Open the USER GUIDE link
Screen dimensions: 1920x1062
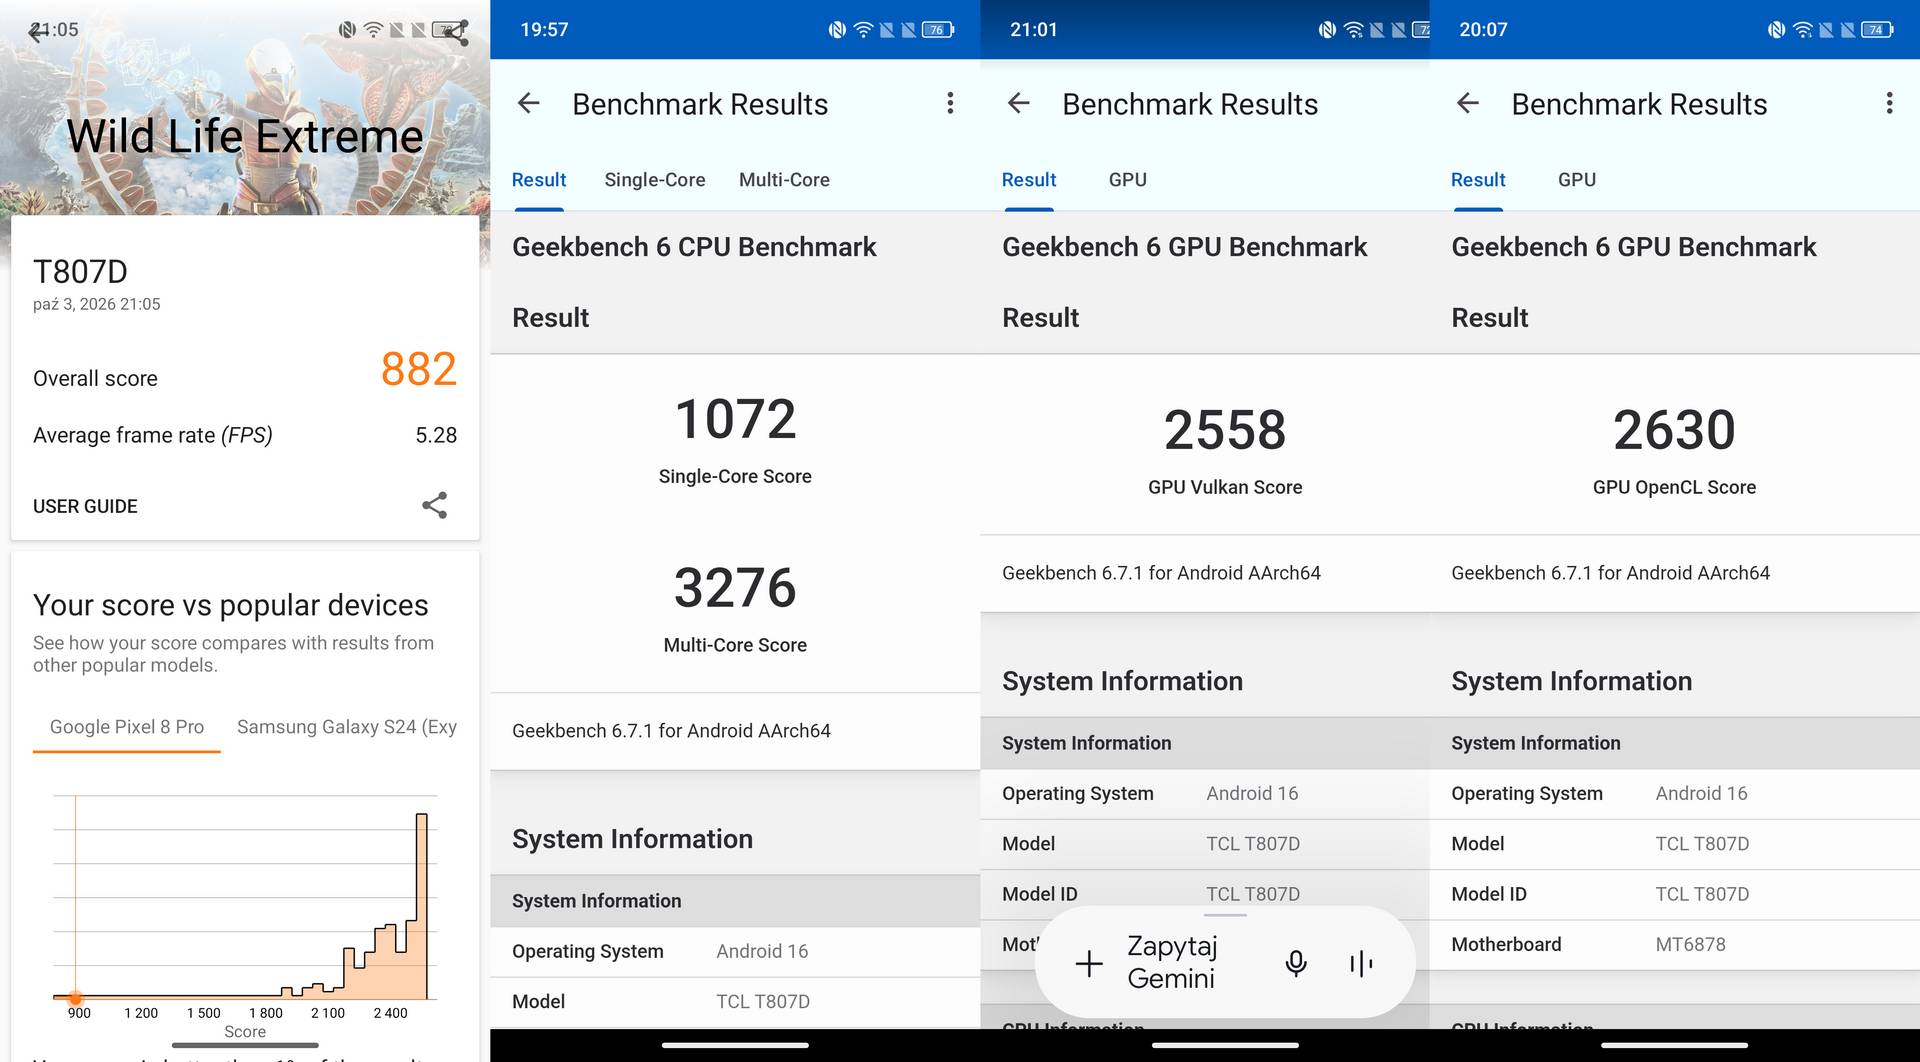pos(85,506)
